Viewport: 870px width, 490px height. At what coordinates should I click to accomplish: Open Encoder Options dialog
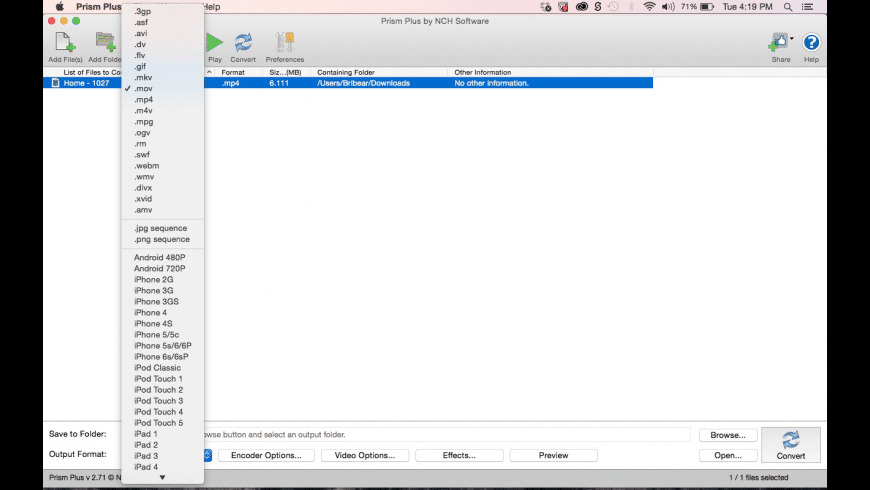[266, 455]
